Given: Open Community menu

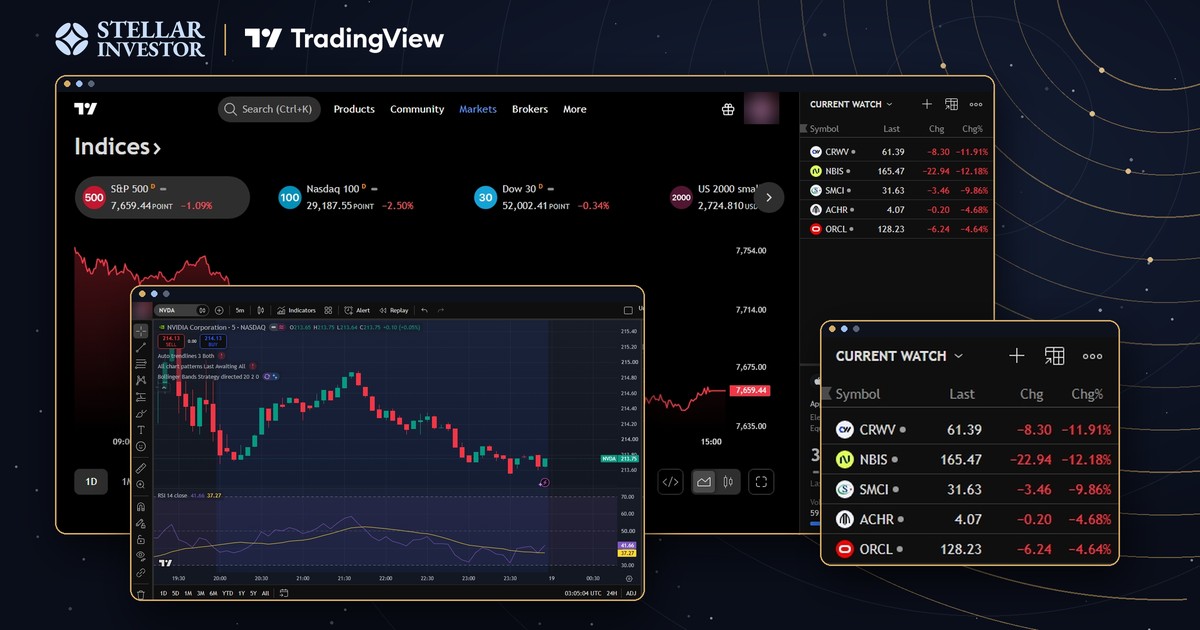Looking at the screenshot, I should [x=417, y=109].
